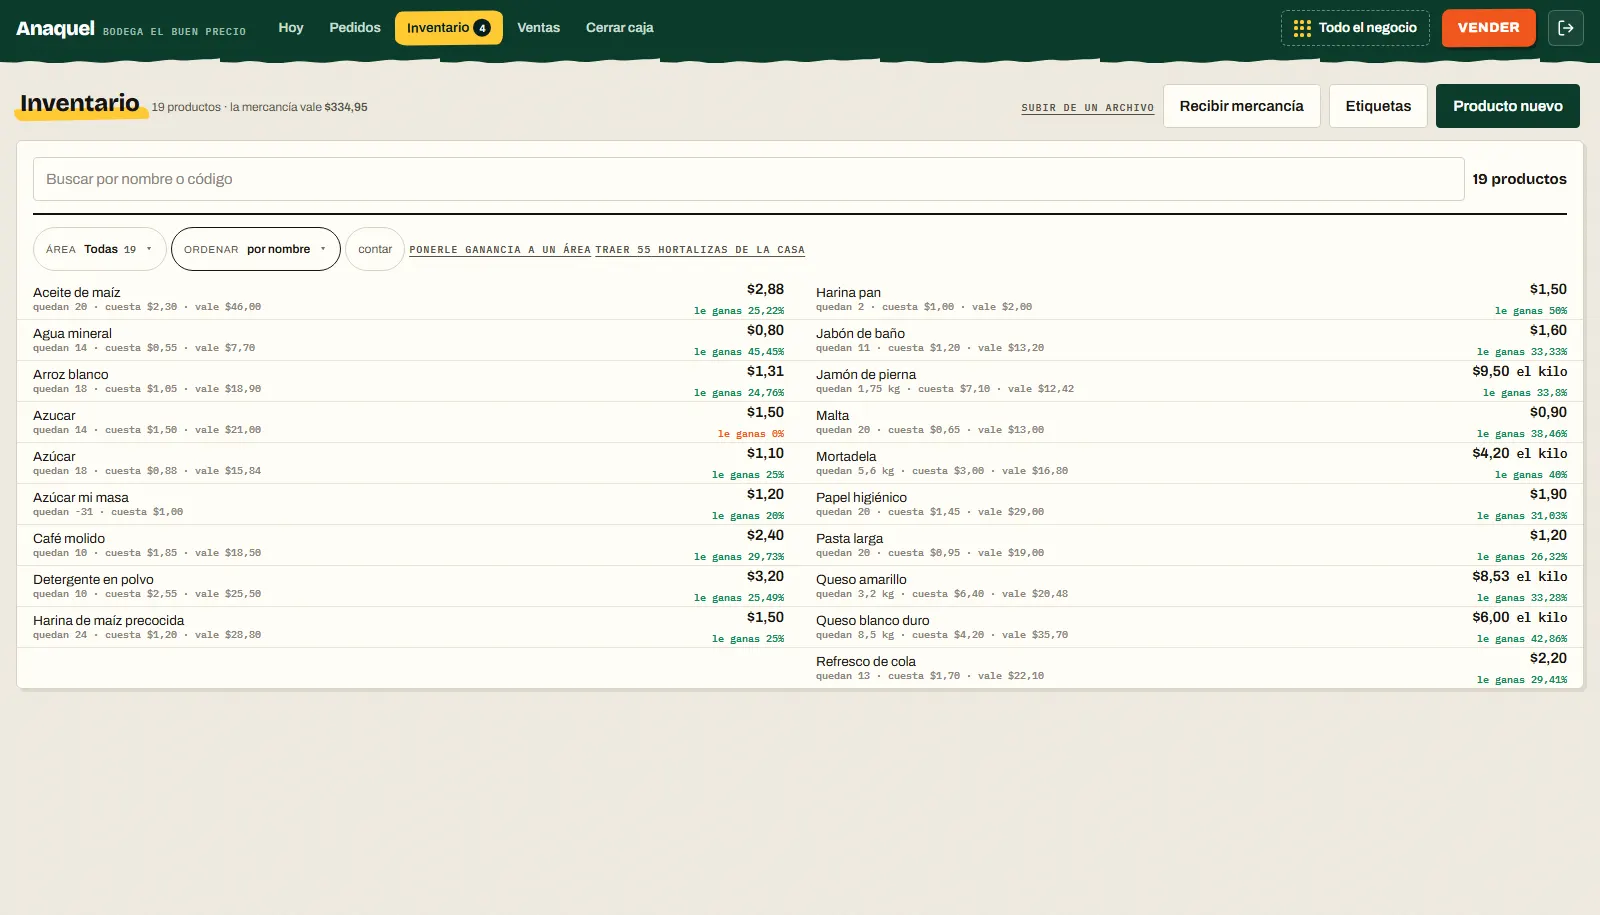Click Subir de un archivo link
Viewport: 1600px width, 915px height.
tap(1087, 108)
